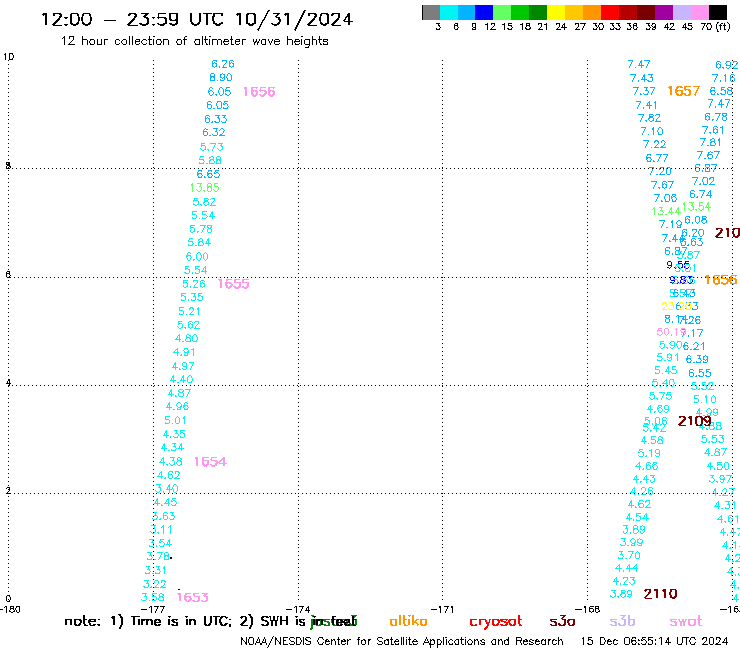This screenshot has height=650, width=740.
Task: Click the NOAA/NESDIS footer credit text
Action: point(402,641)
